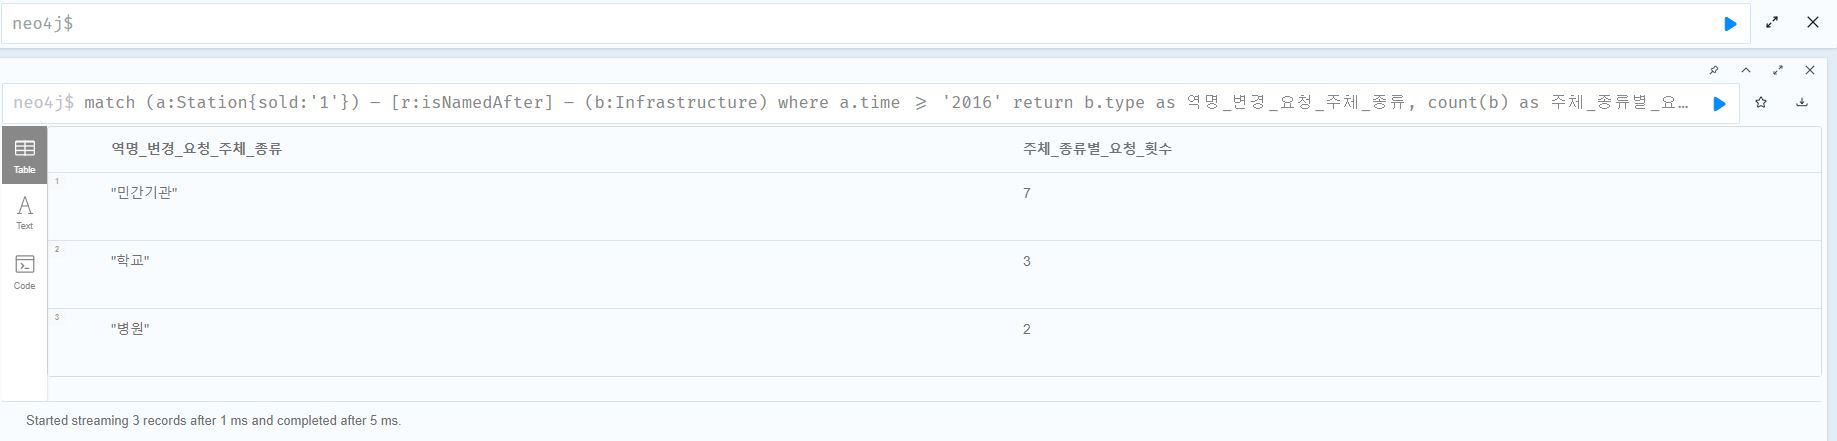Select the 주체_종류별_요청_횟수 column header
The image size is (1837, 441).
[x=1097, y=149]
